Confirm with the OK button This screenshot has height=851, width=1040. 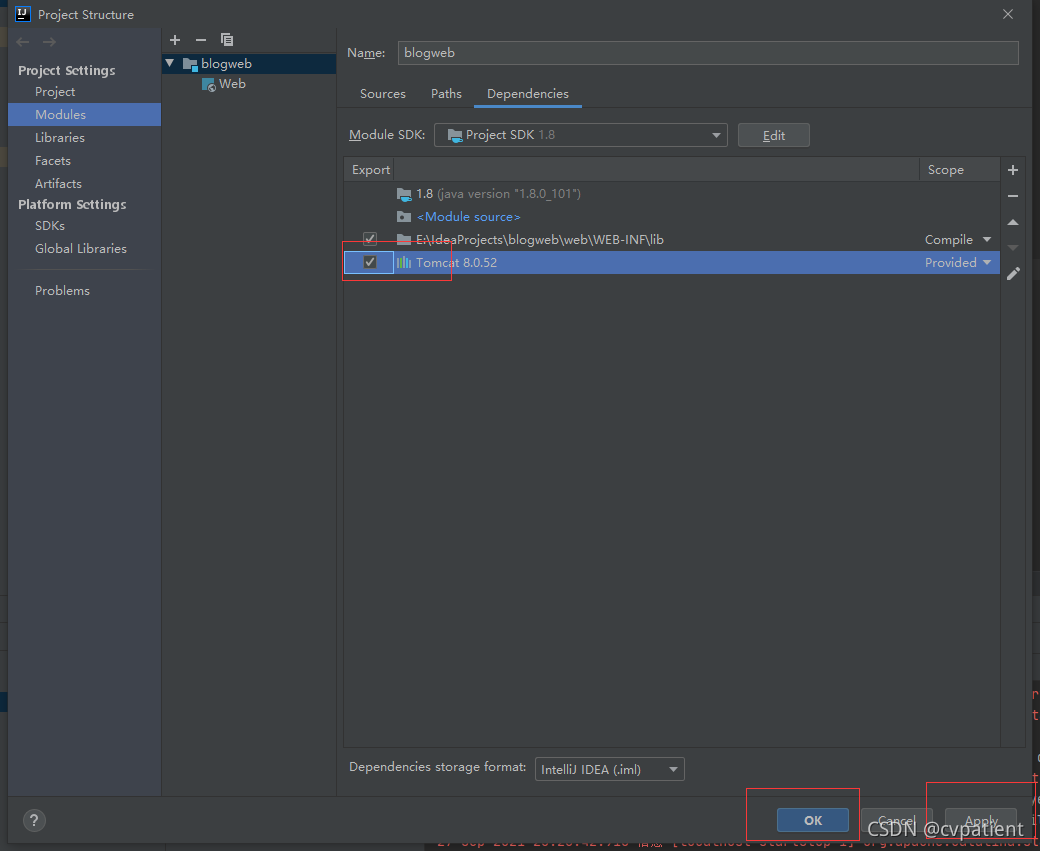coord(812,820)
